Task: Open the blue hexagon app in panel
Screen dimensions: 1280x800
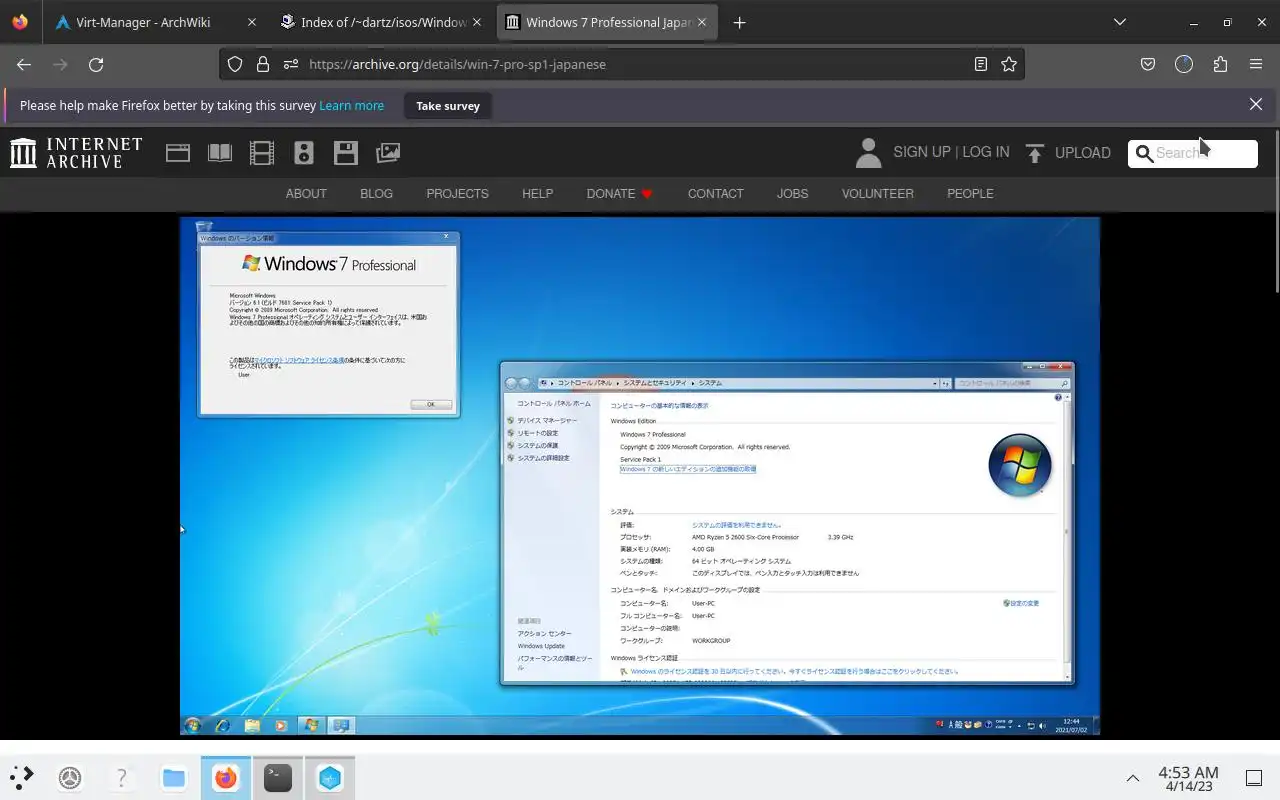Action: 330,777
